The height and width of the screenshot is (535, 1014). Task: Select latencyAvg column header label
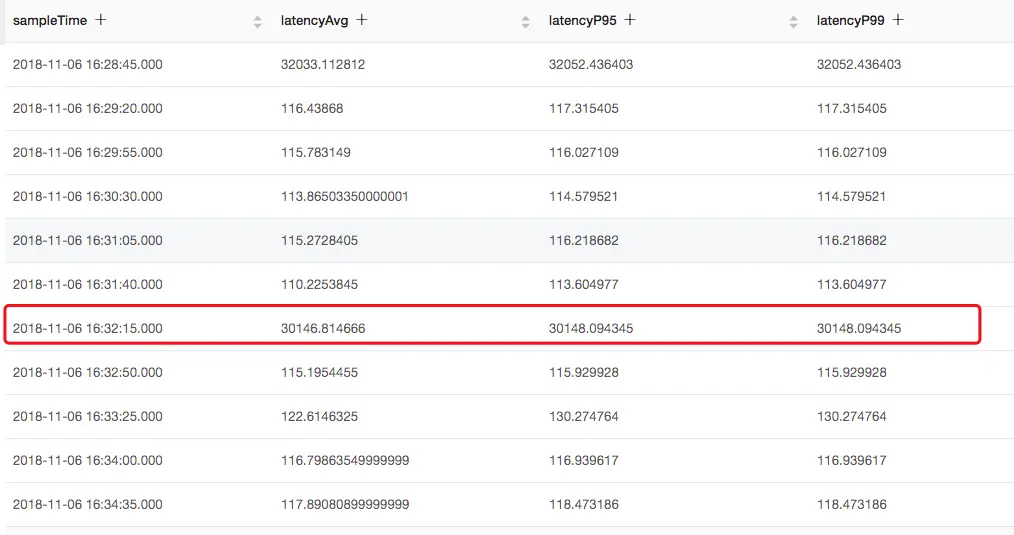(x=314, y=21)
